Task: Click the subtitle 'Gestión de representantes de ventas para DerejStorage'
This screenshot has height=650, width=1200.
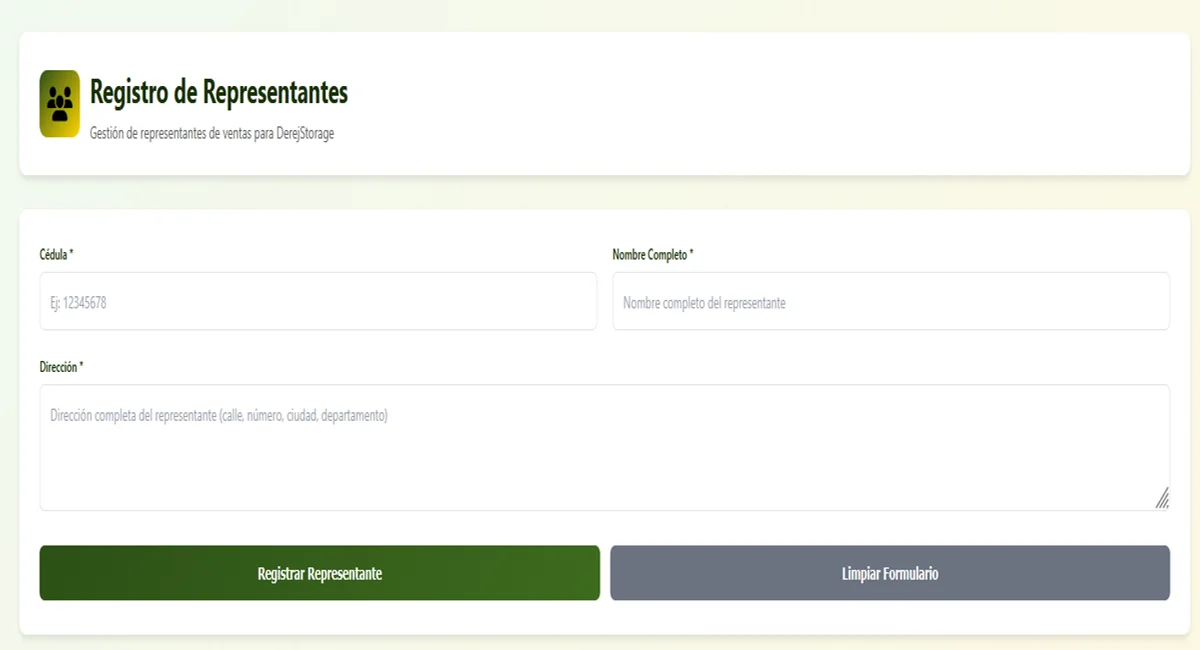Action: tap(212, 133)
